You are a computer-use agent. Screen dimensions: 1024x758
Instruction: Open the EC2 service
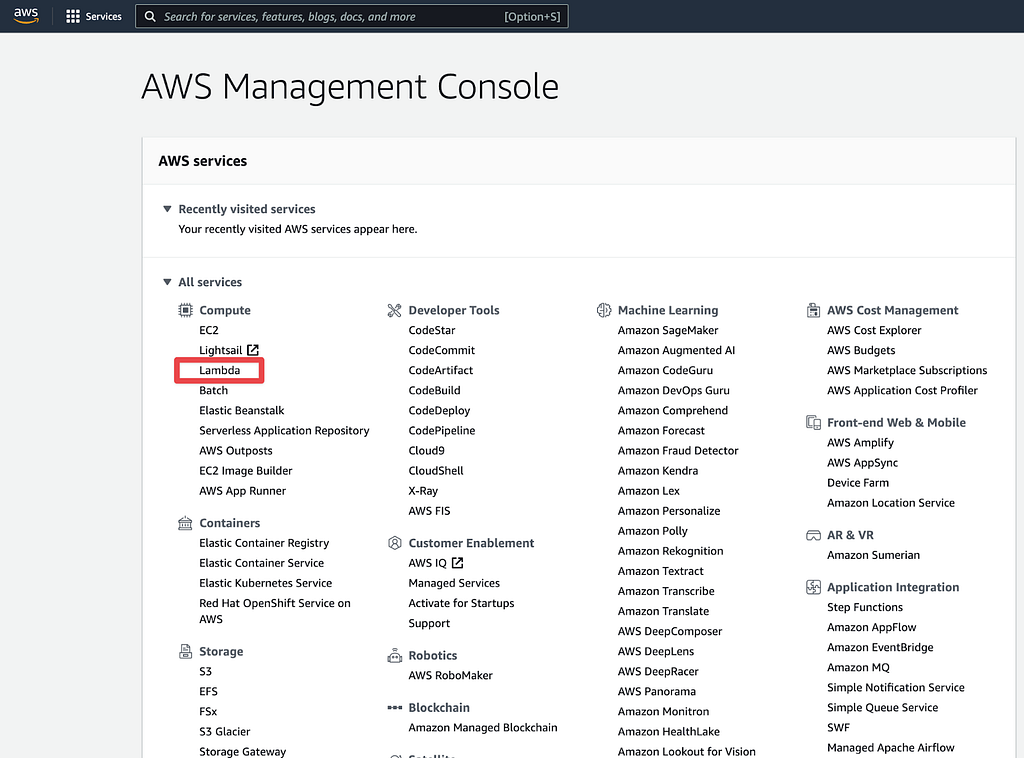[x=209, y=330]
